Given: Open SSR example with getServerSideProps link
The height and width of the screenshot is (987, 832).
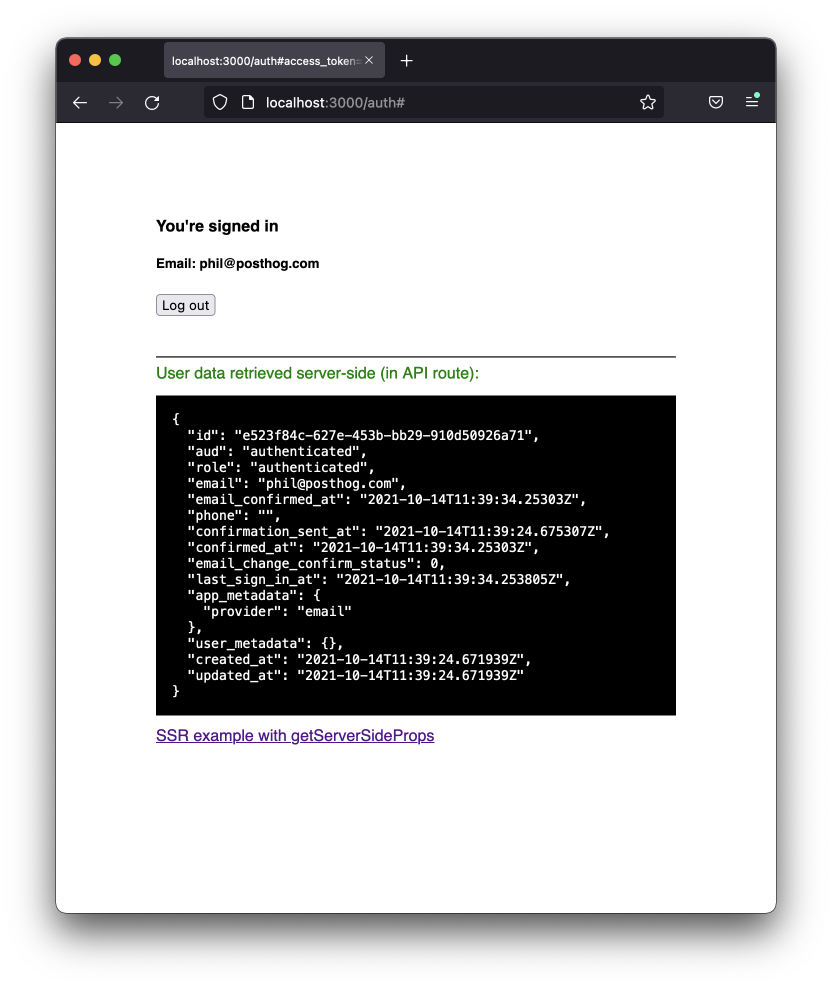Looking at the screenshot, I should (x=294, y=735).
